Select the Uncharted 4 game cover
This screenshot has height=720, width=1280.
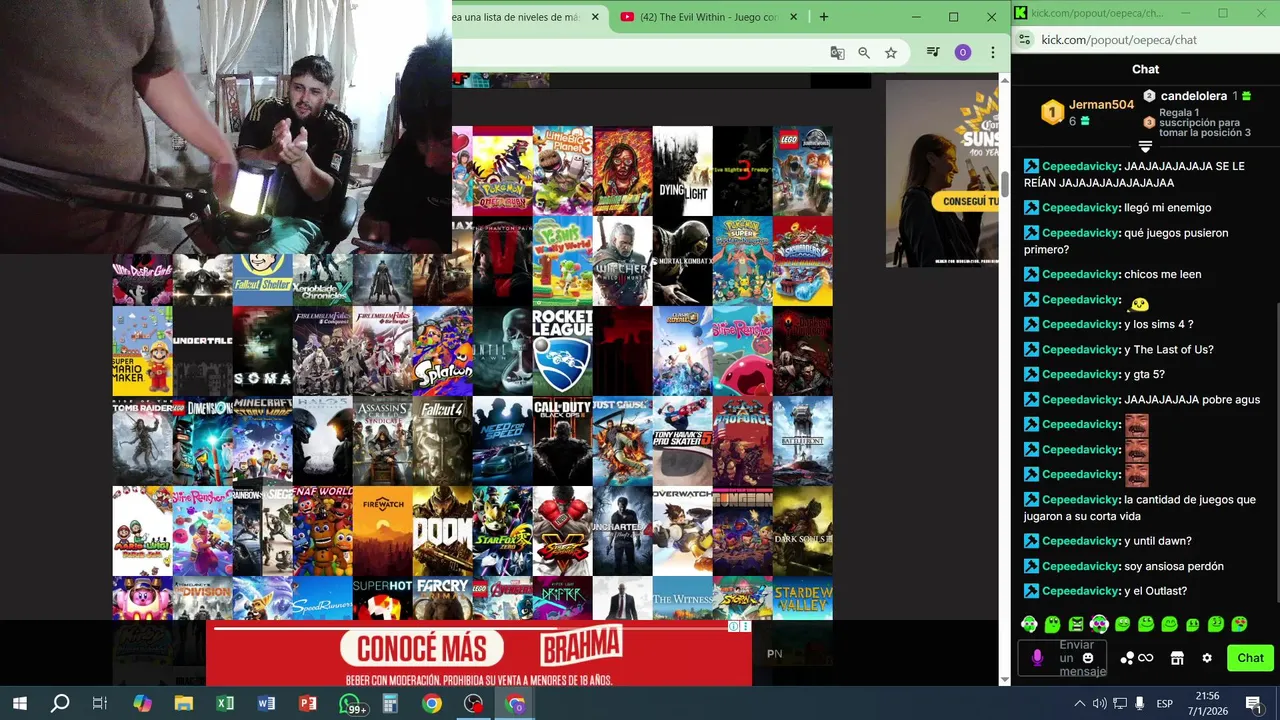622,531
